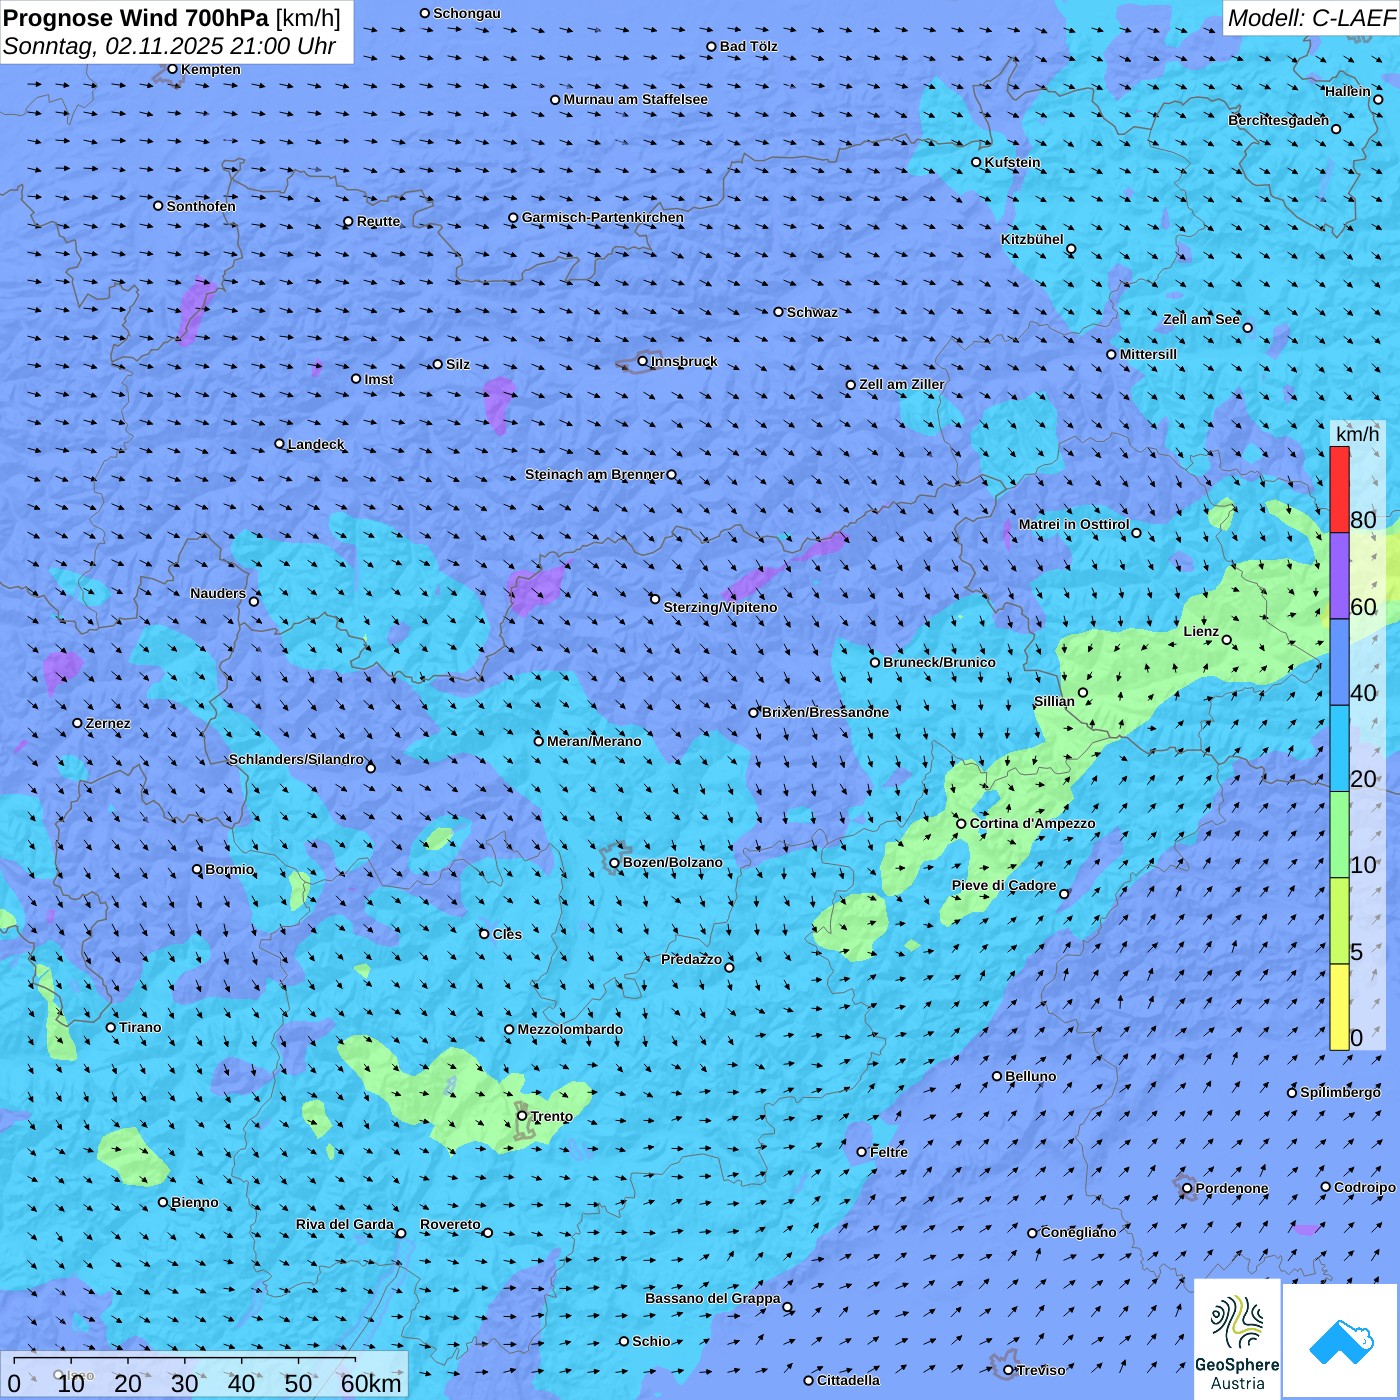Click the Feltre label
Screen dimensions: 1400x1400
tap(889, 1152)
